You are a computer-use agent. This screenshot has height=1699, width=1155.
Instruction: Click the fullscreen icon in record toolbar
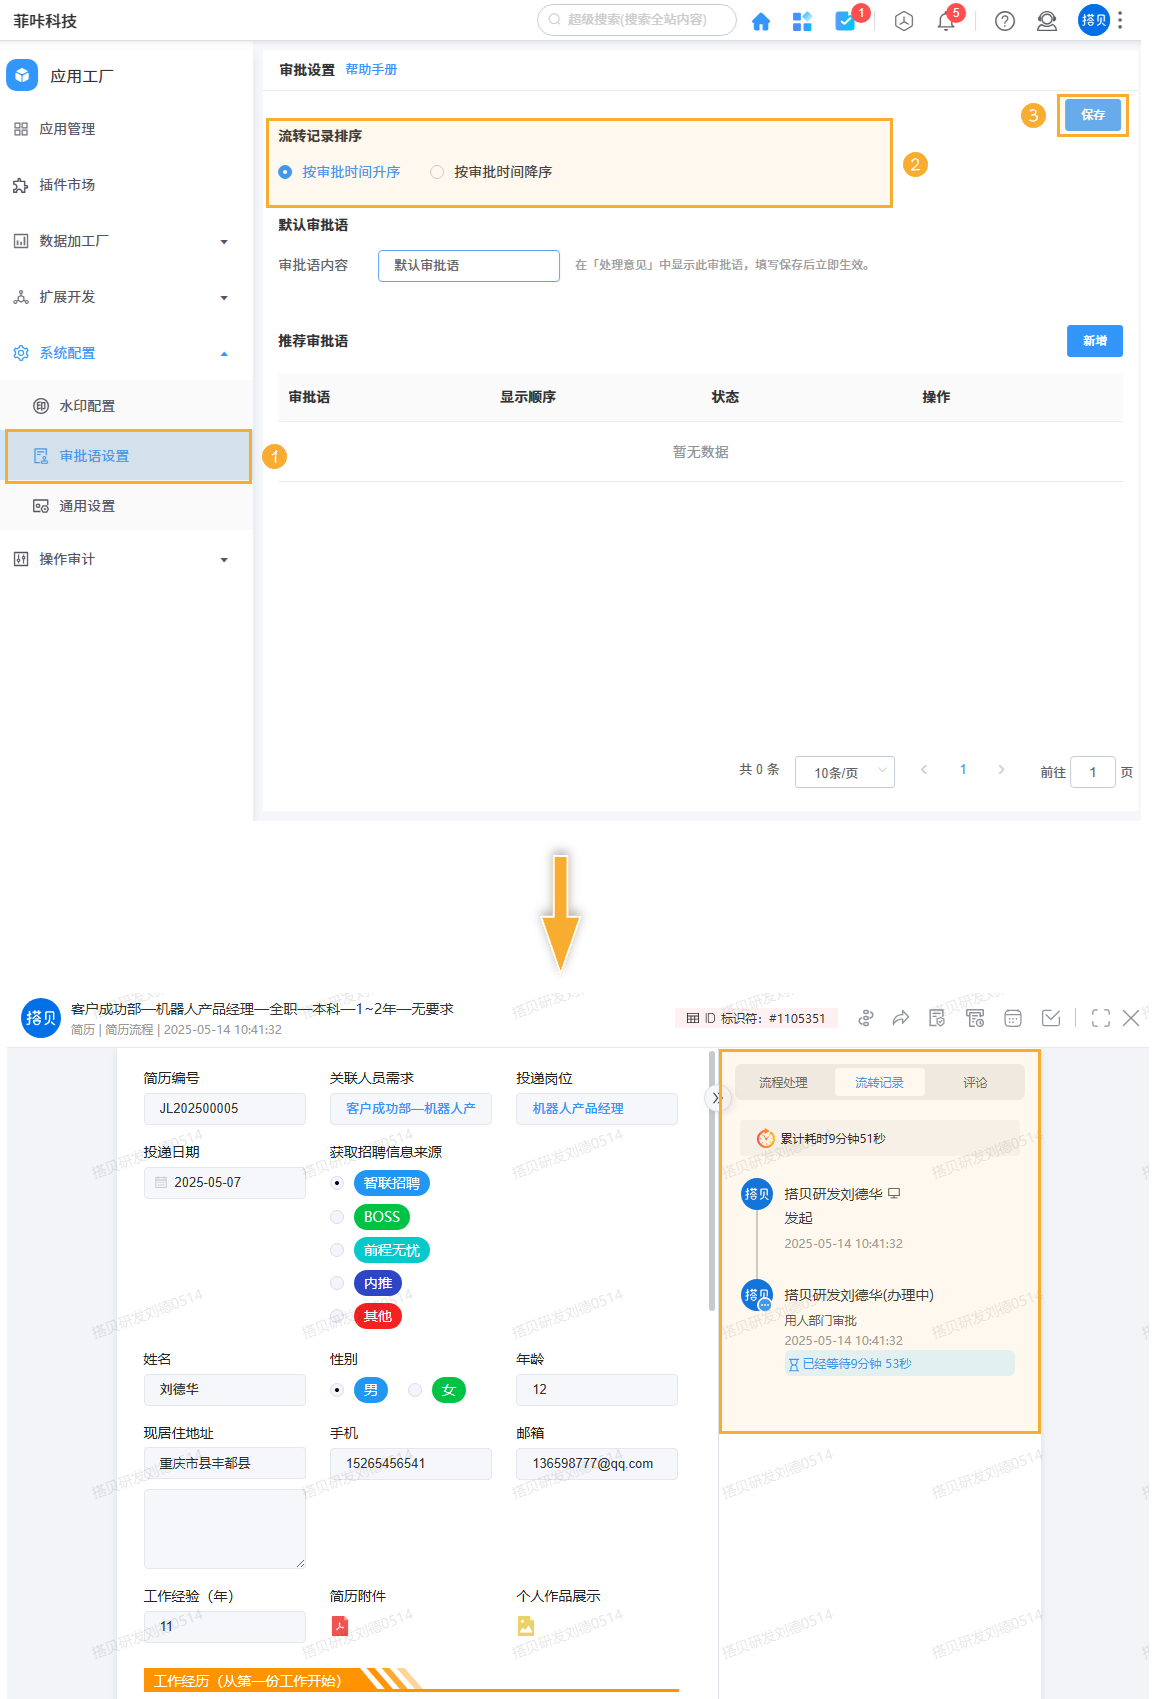click(1101, 1018)
